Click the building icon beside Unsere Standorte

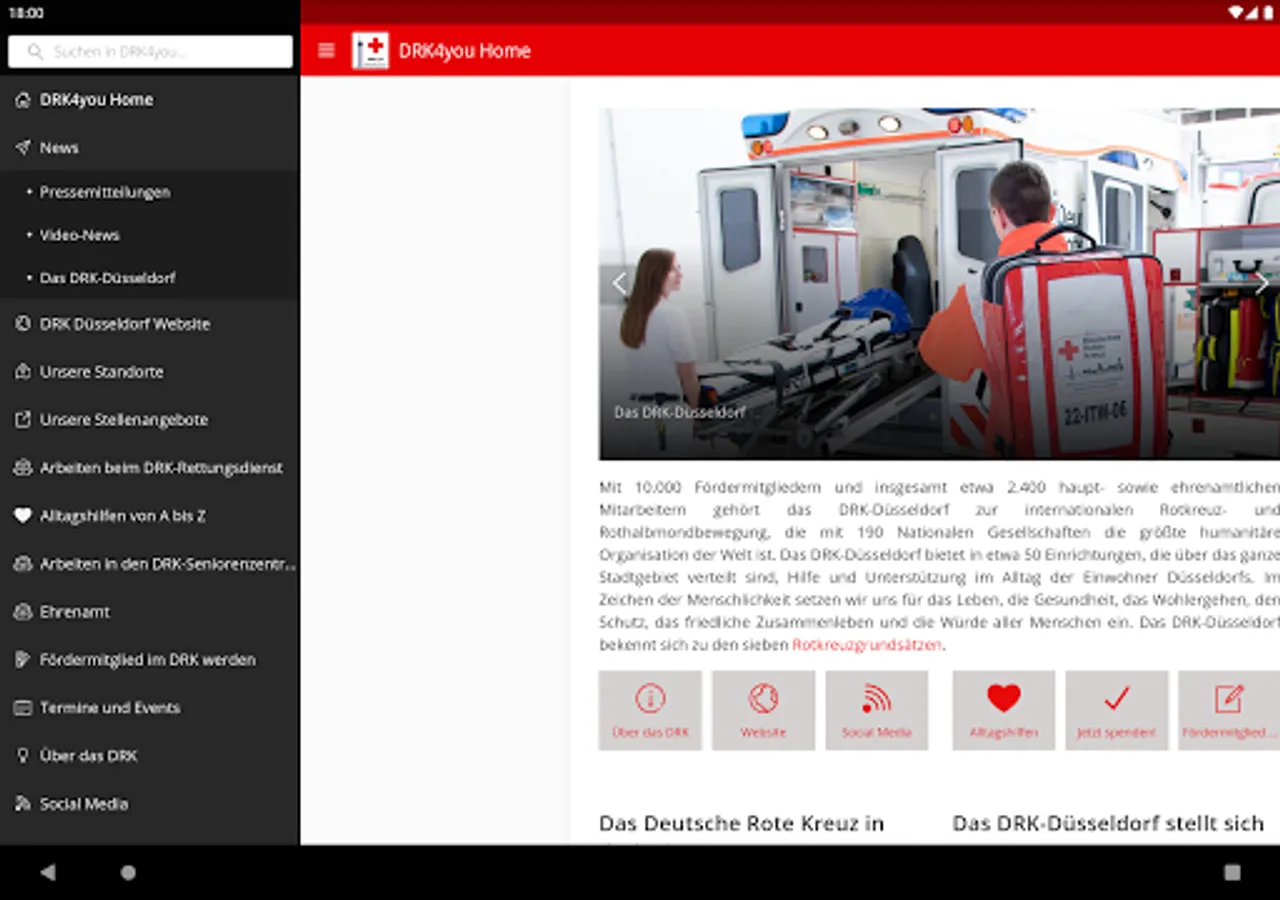pos(23,372)
